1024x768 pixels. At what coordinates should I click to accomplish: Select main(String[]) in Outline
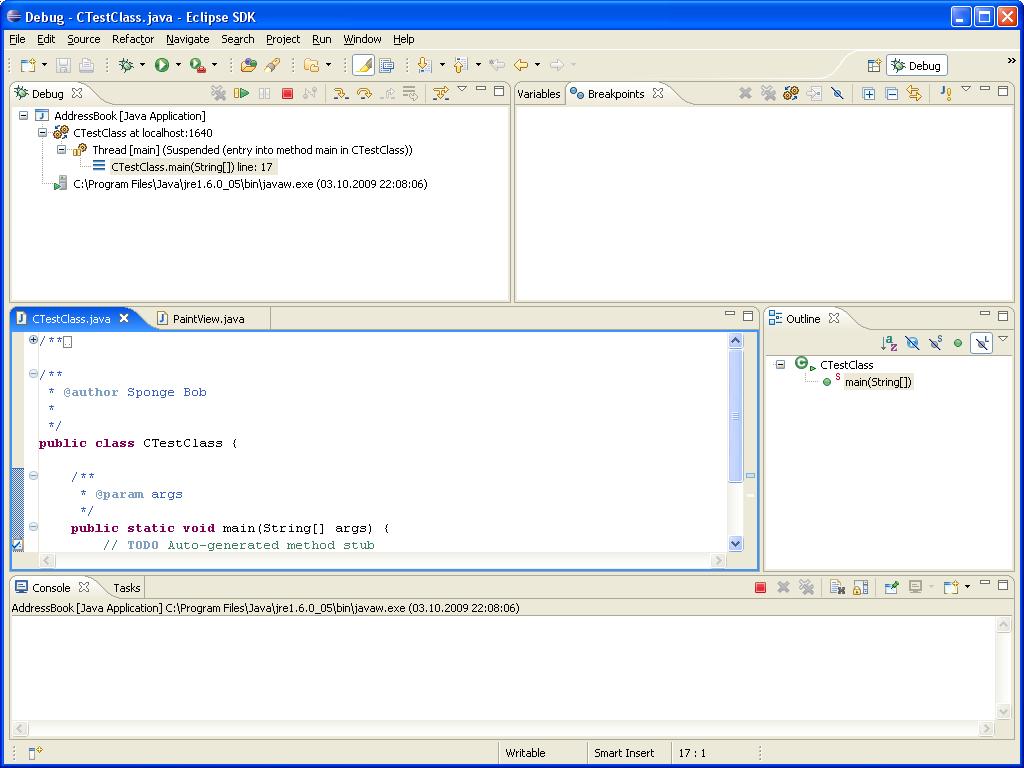click(878, 382)
